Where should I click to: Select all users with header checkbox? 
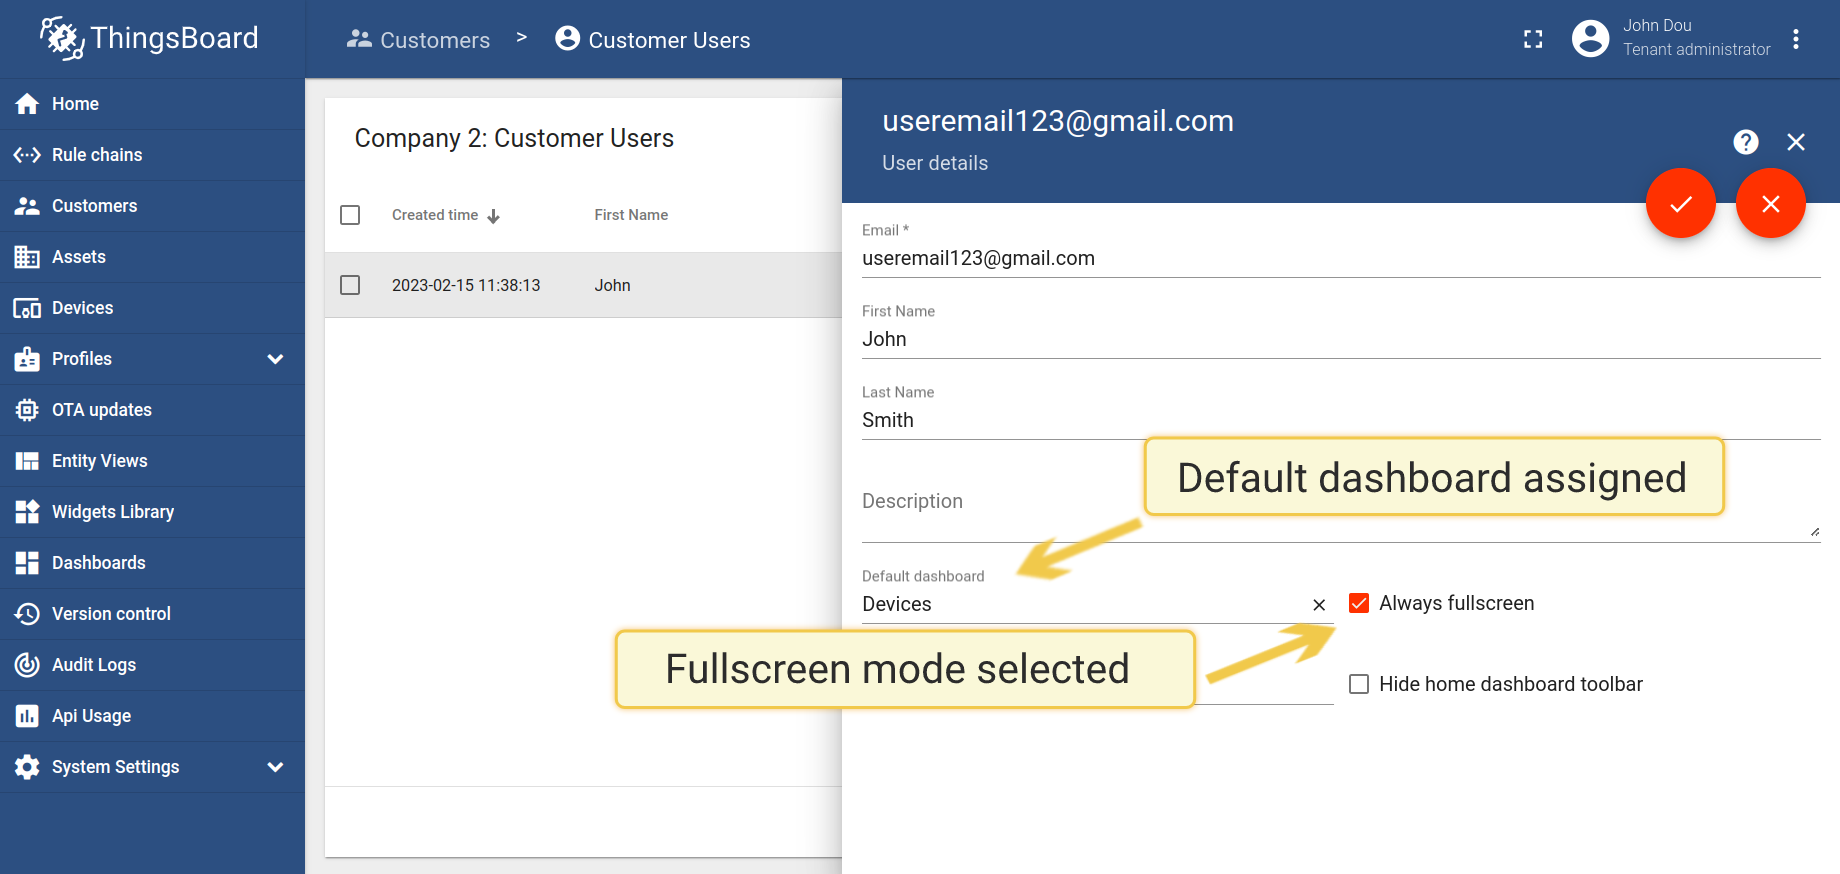pyautogui.click(x=350, y=215)
